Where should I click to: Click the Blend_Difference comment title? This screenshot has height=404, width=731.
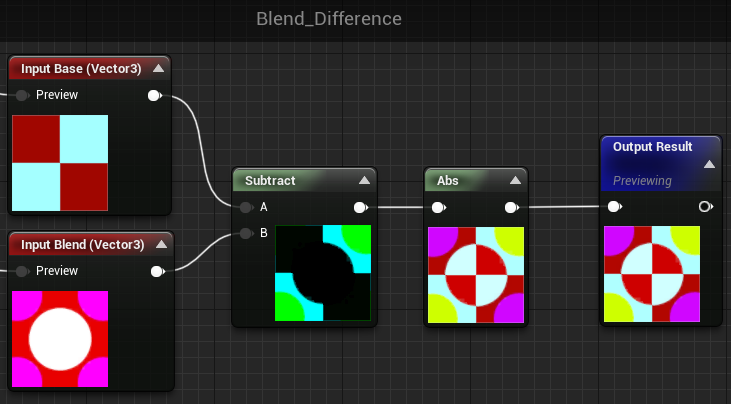click(x=329, y=19)
